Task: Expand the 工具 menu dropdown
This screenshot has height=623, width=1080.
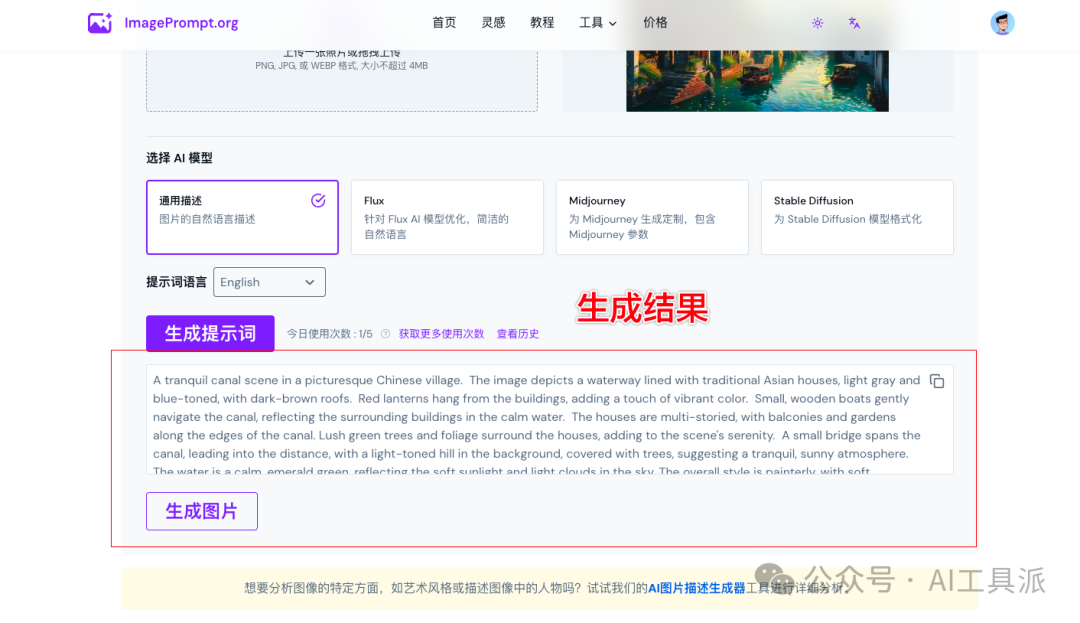Action: (598, 23)
